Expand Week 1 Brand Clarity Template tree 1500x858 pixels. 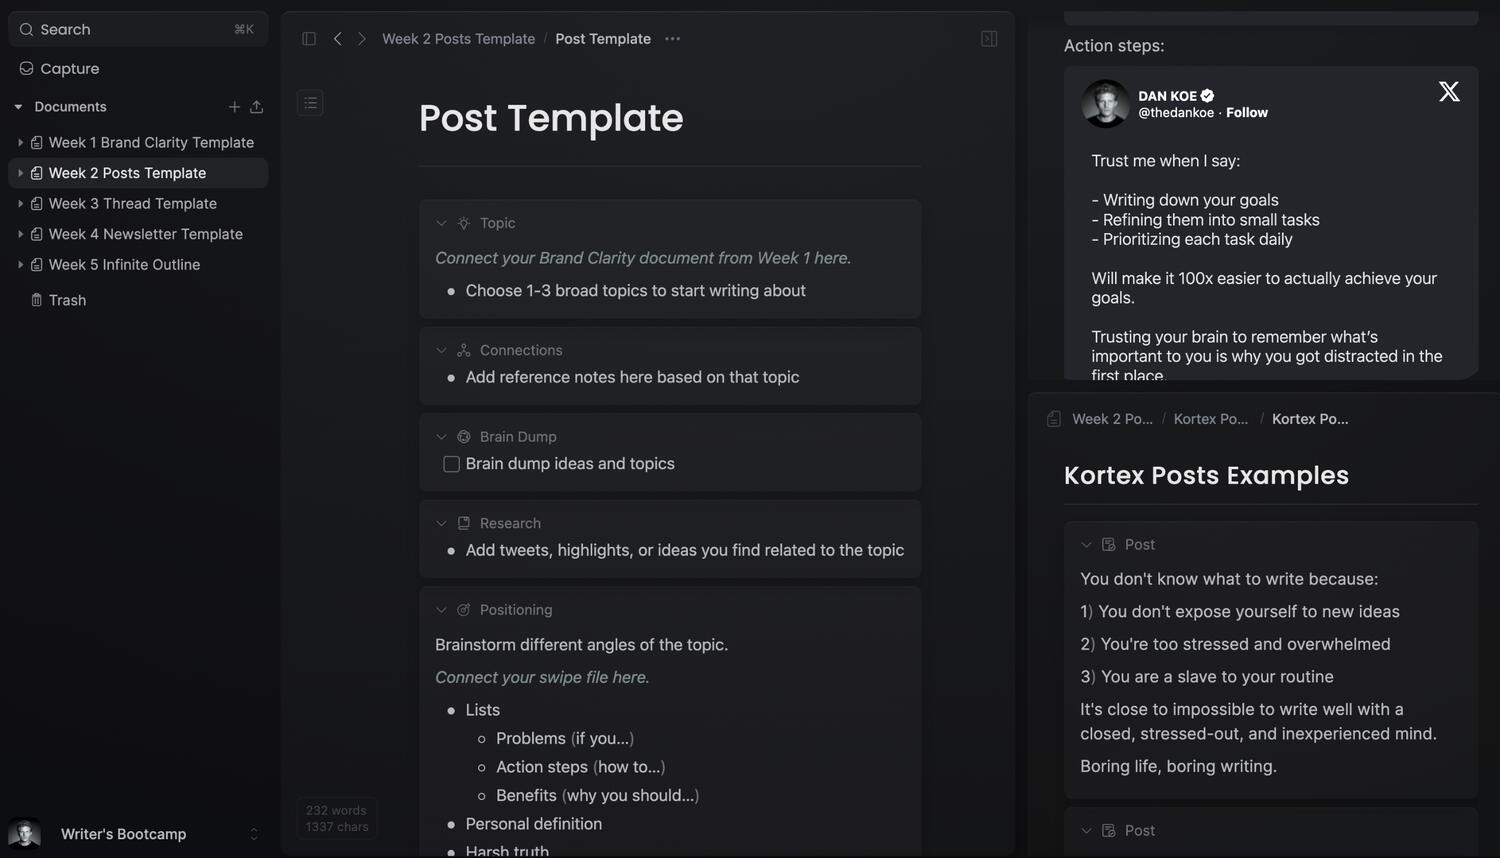tap(20, 143)
